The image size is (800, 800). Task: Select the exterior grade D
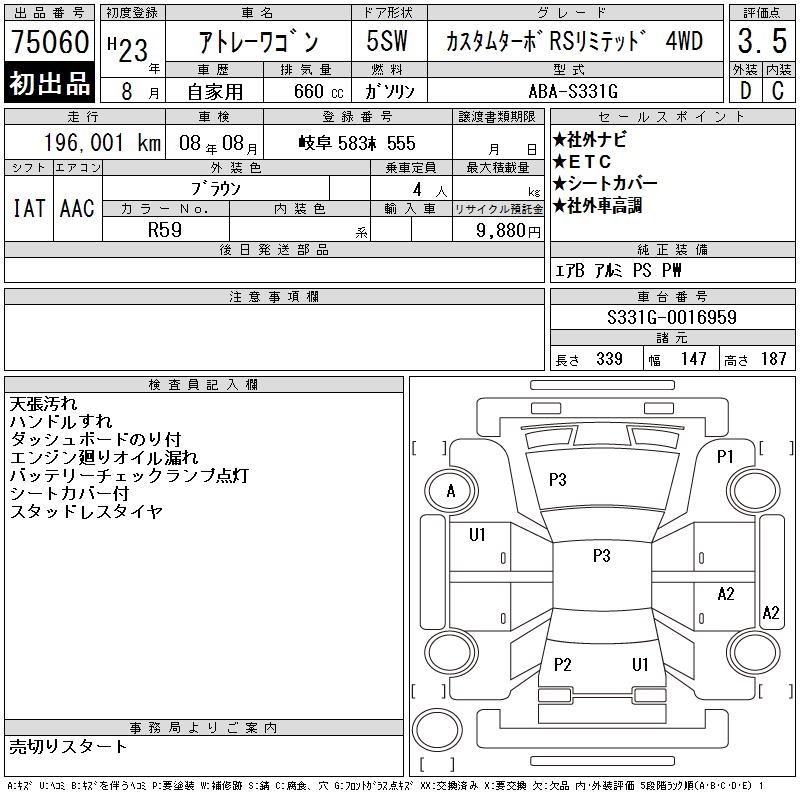[745, 91]
